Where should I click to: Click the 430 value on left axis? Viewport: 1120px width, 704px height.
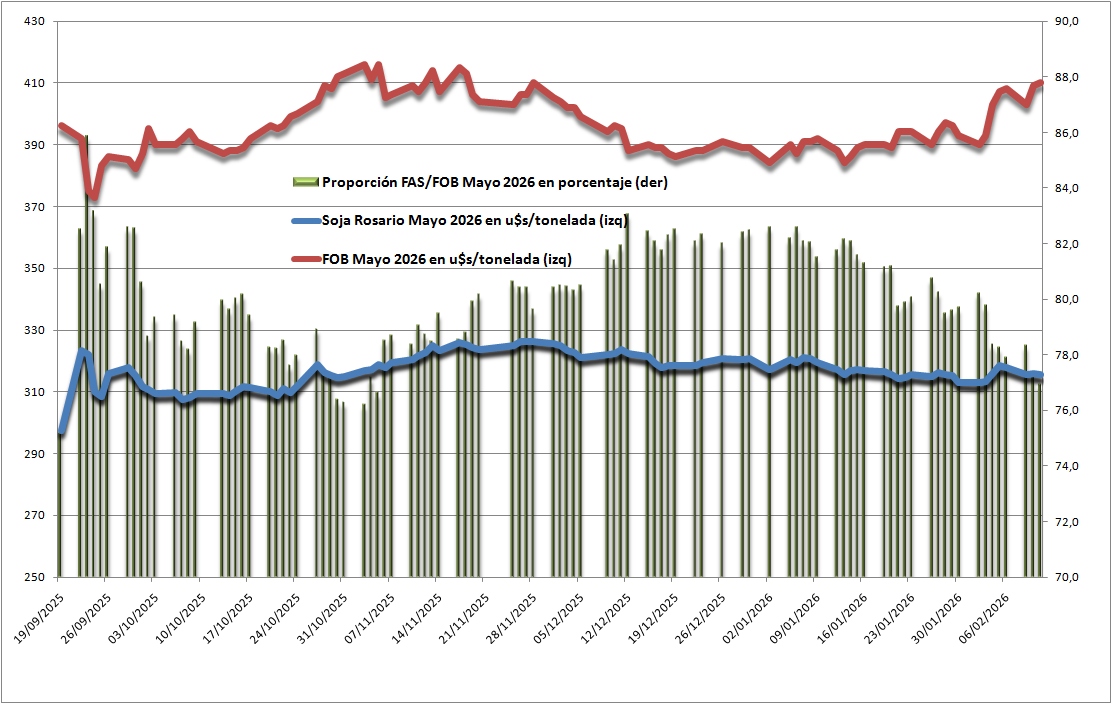(x=35, y=21)
